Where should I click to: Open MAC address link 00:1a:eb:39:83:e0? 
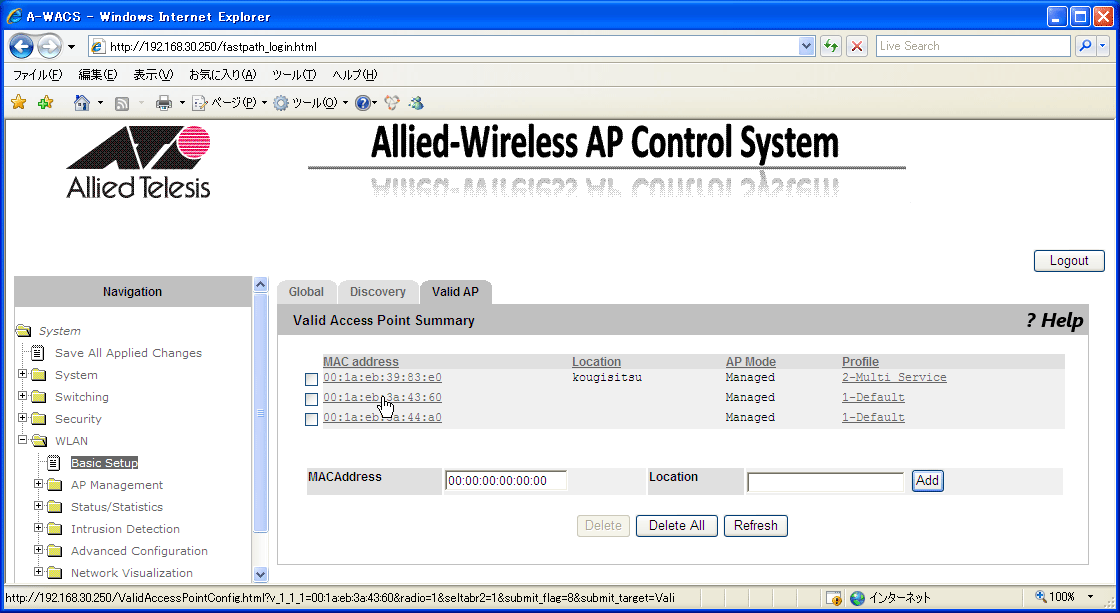[382, 377]
